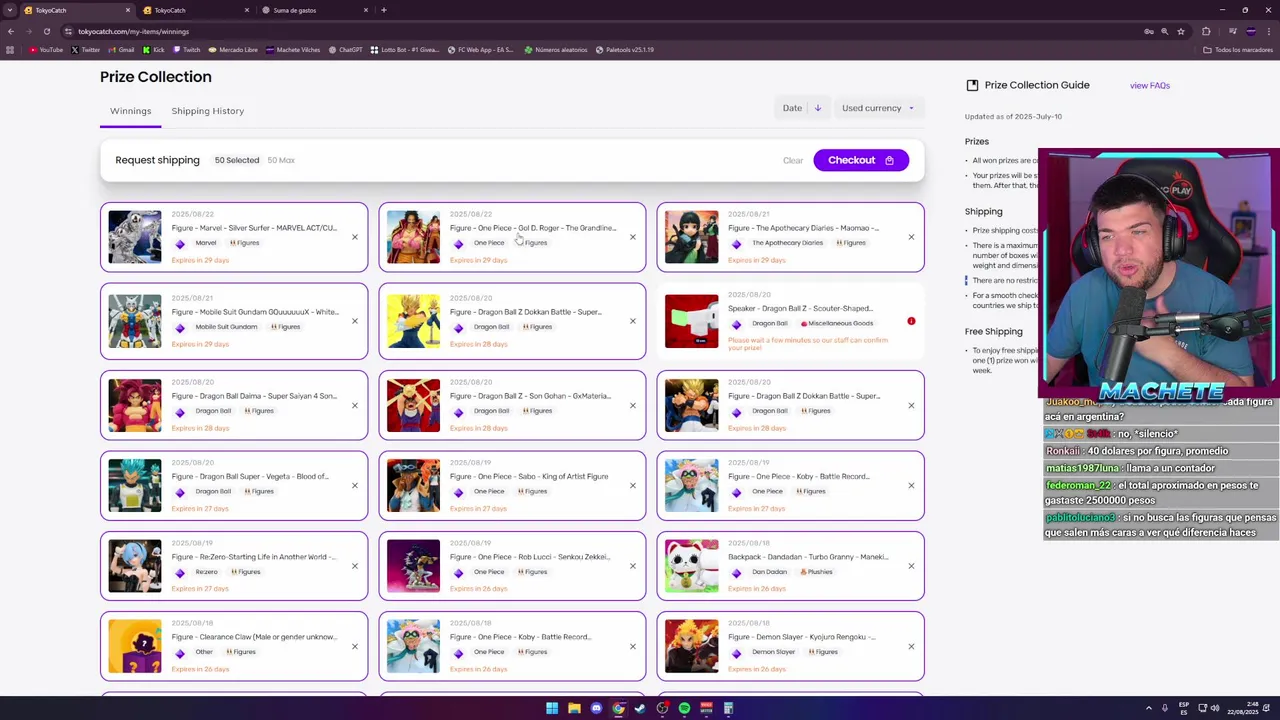Select the Winnings tab
The width and height of the screenshot is (1280, 720).
(130, 111)
